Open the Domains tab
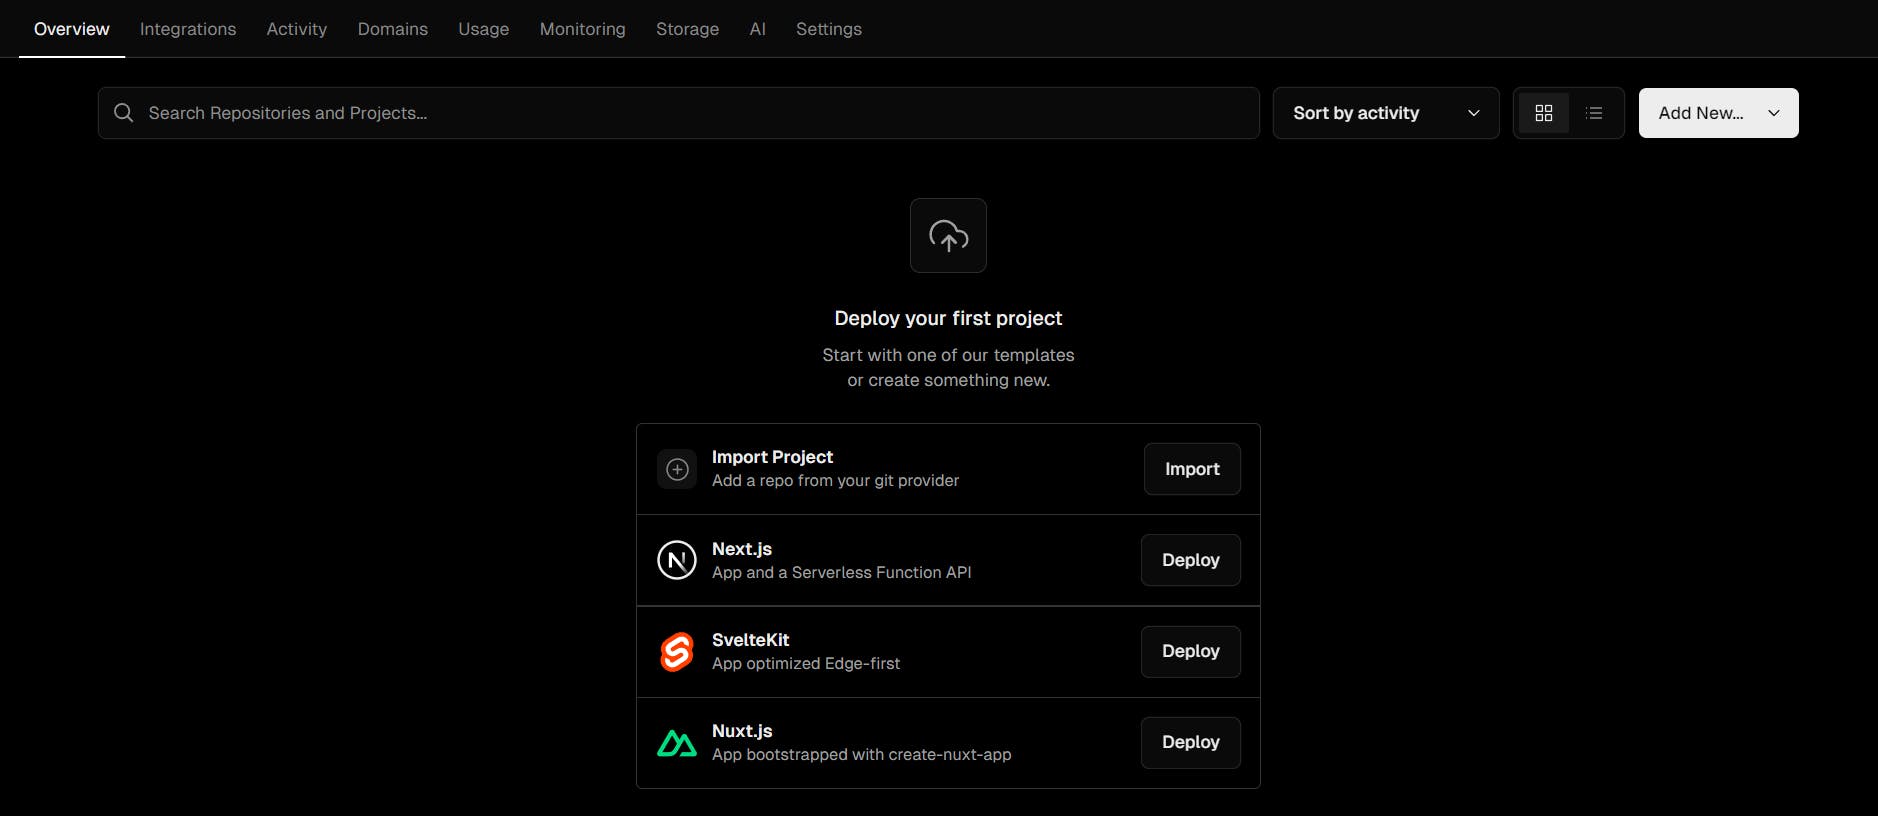Image resolution: width=1878 pixels, height=816 pixels. [393, 29]
